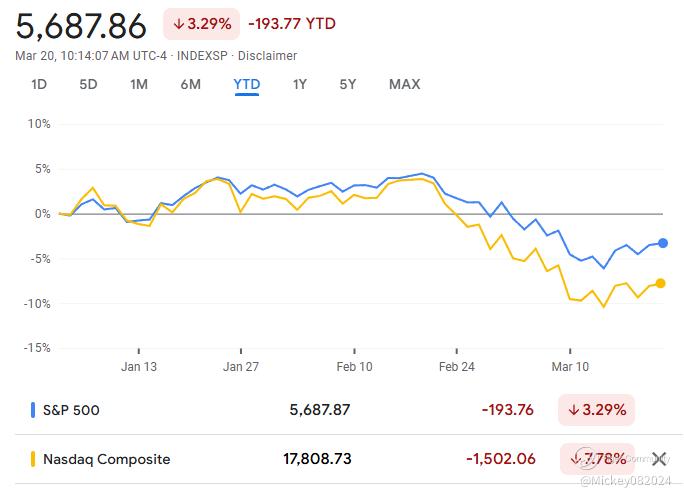Screen dimensions: 684x496
Task: Switch to the 5D time range
Action: [x=88, y=84]
